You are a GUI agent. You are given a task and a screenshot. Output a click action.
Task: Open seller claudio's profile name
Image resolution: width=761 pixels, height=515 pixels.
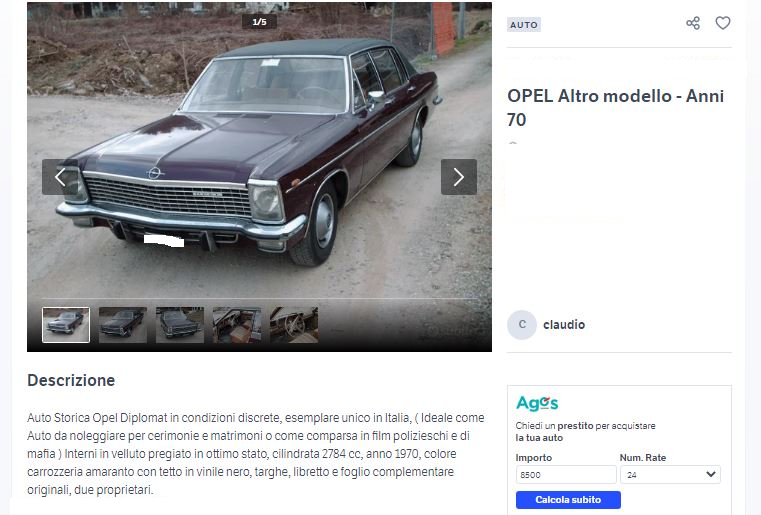(564, 325)
